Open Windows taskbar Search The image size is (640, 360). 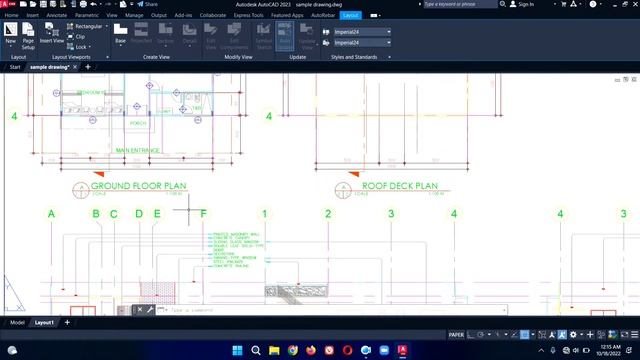point(256,350)
